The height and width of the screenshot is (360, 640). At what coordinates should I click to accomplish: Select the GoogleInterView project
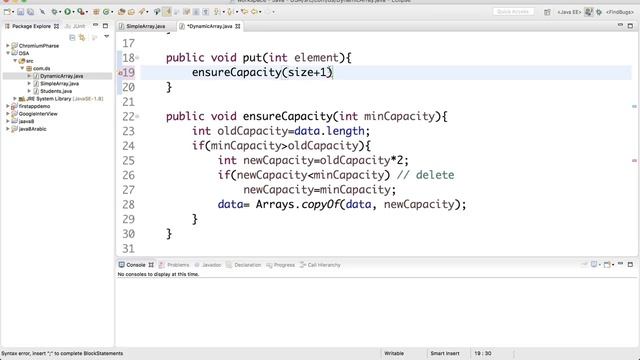38,113
